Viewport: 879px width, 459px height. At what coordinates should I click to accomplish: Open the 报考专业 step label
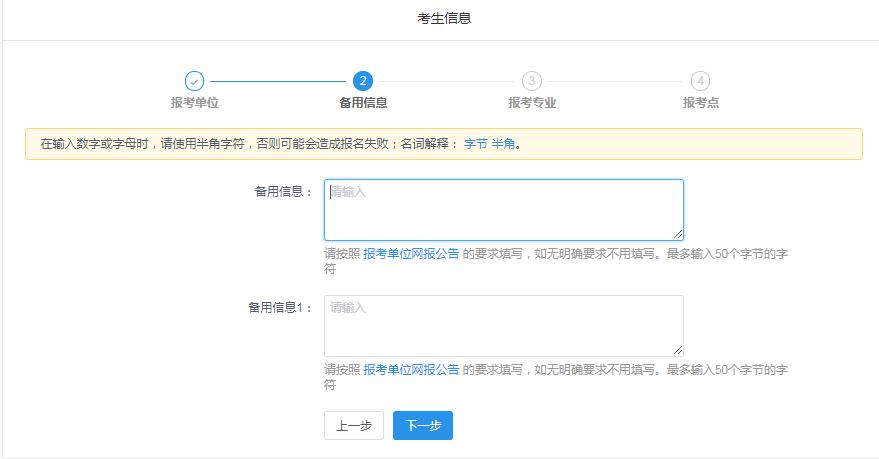tap(532, 103)
